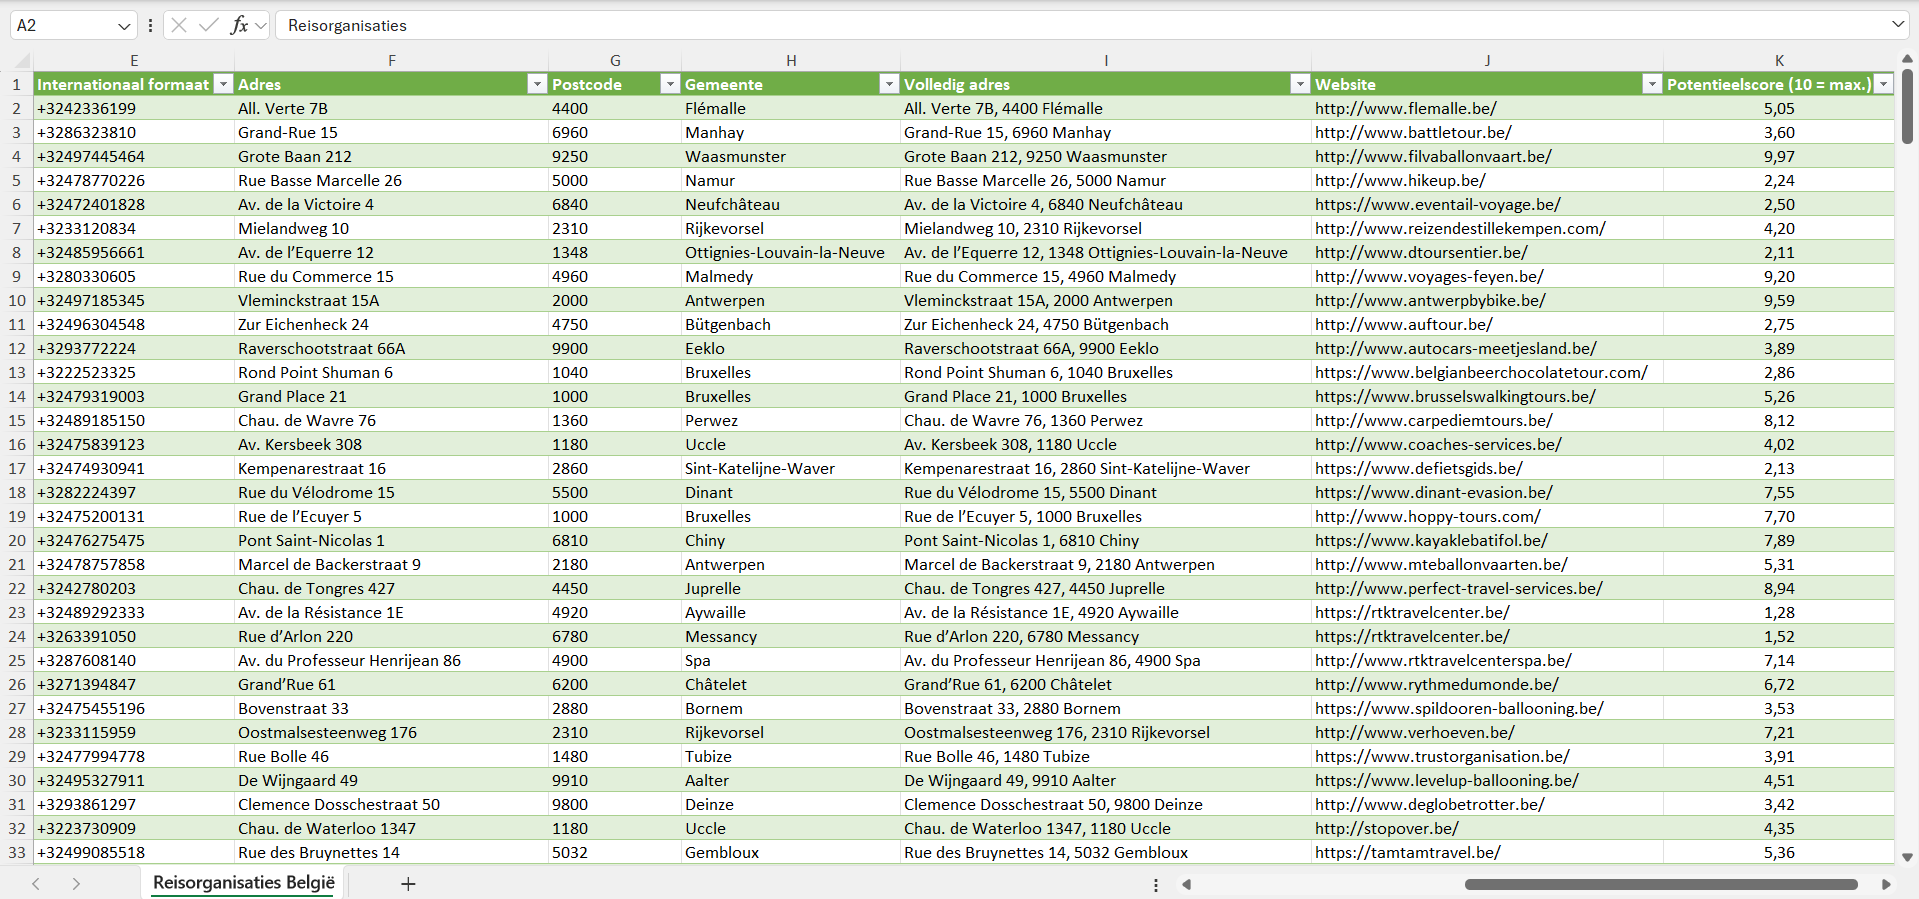Open the Name Box dropdown arrow

pyautogui.click(x=124, y=26)
